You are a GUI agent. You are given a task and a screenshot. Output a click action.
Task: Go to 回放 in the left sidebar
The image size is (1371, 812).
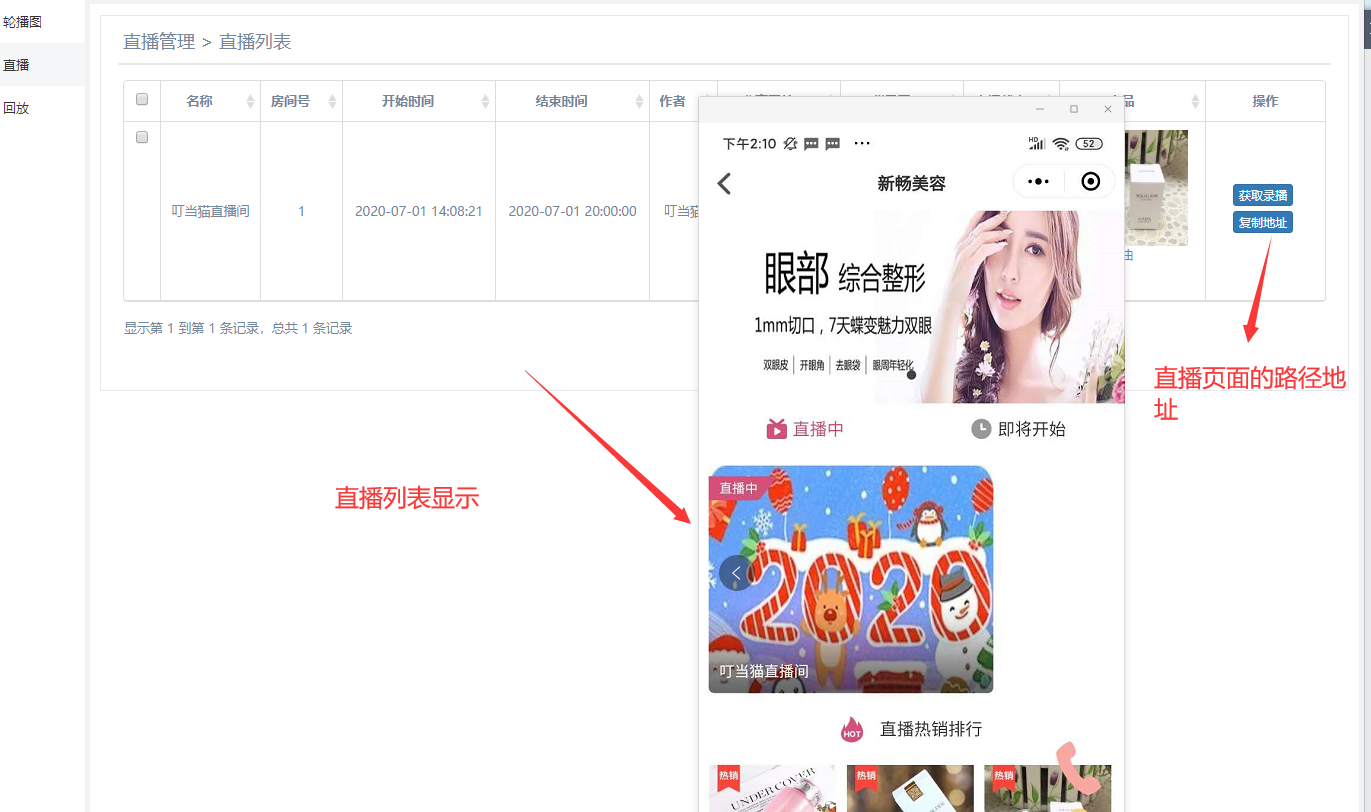pyautogui.click(x=16, y=108)
